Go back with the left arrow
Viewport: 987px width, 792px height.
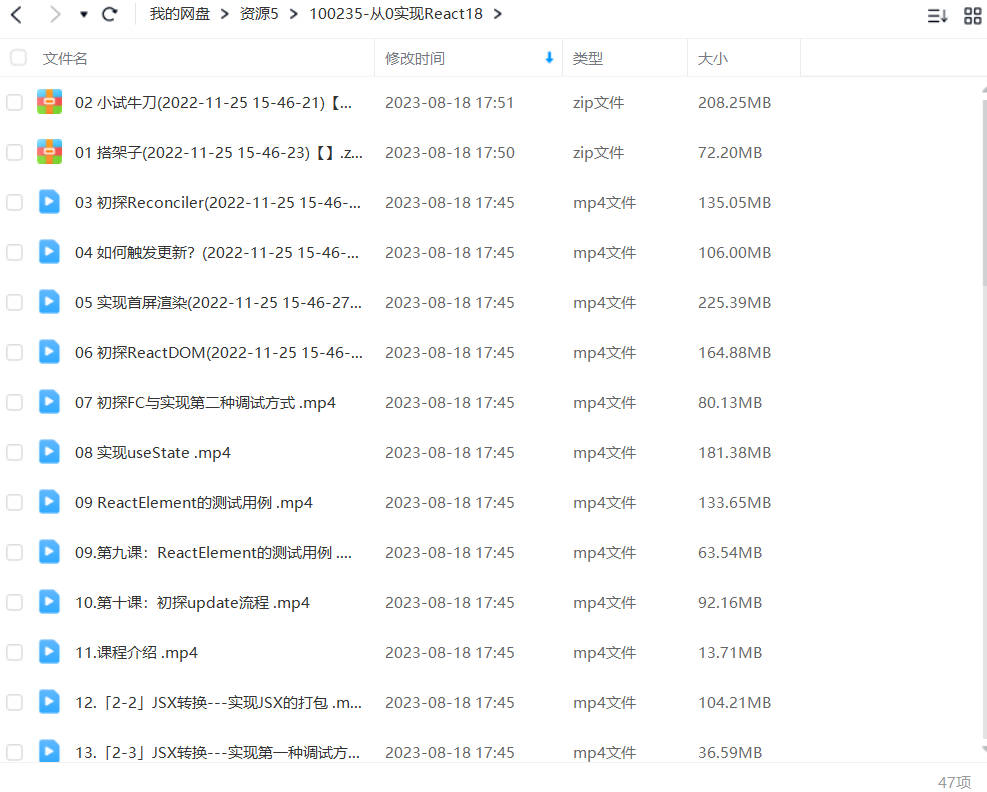click(x=17, y=14)
